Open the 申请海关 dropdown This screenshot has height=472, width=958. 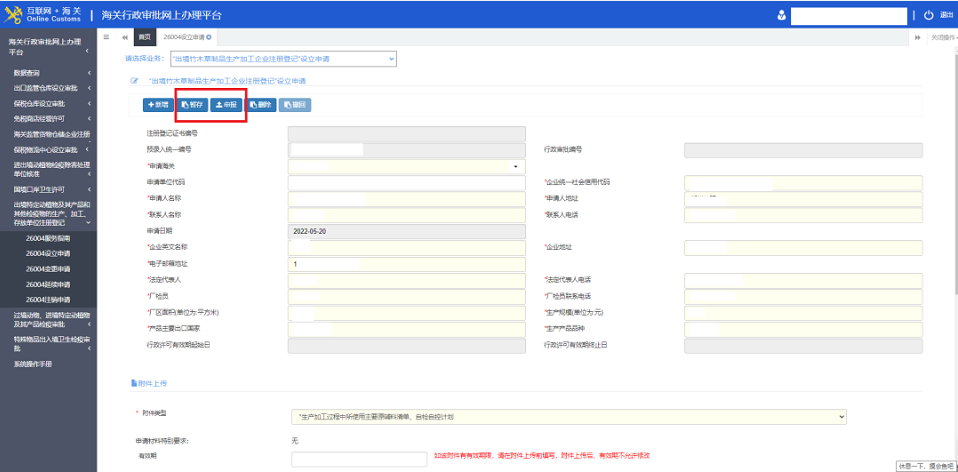click(406, 166)
